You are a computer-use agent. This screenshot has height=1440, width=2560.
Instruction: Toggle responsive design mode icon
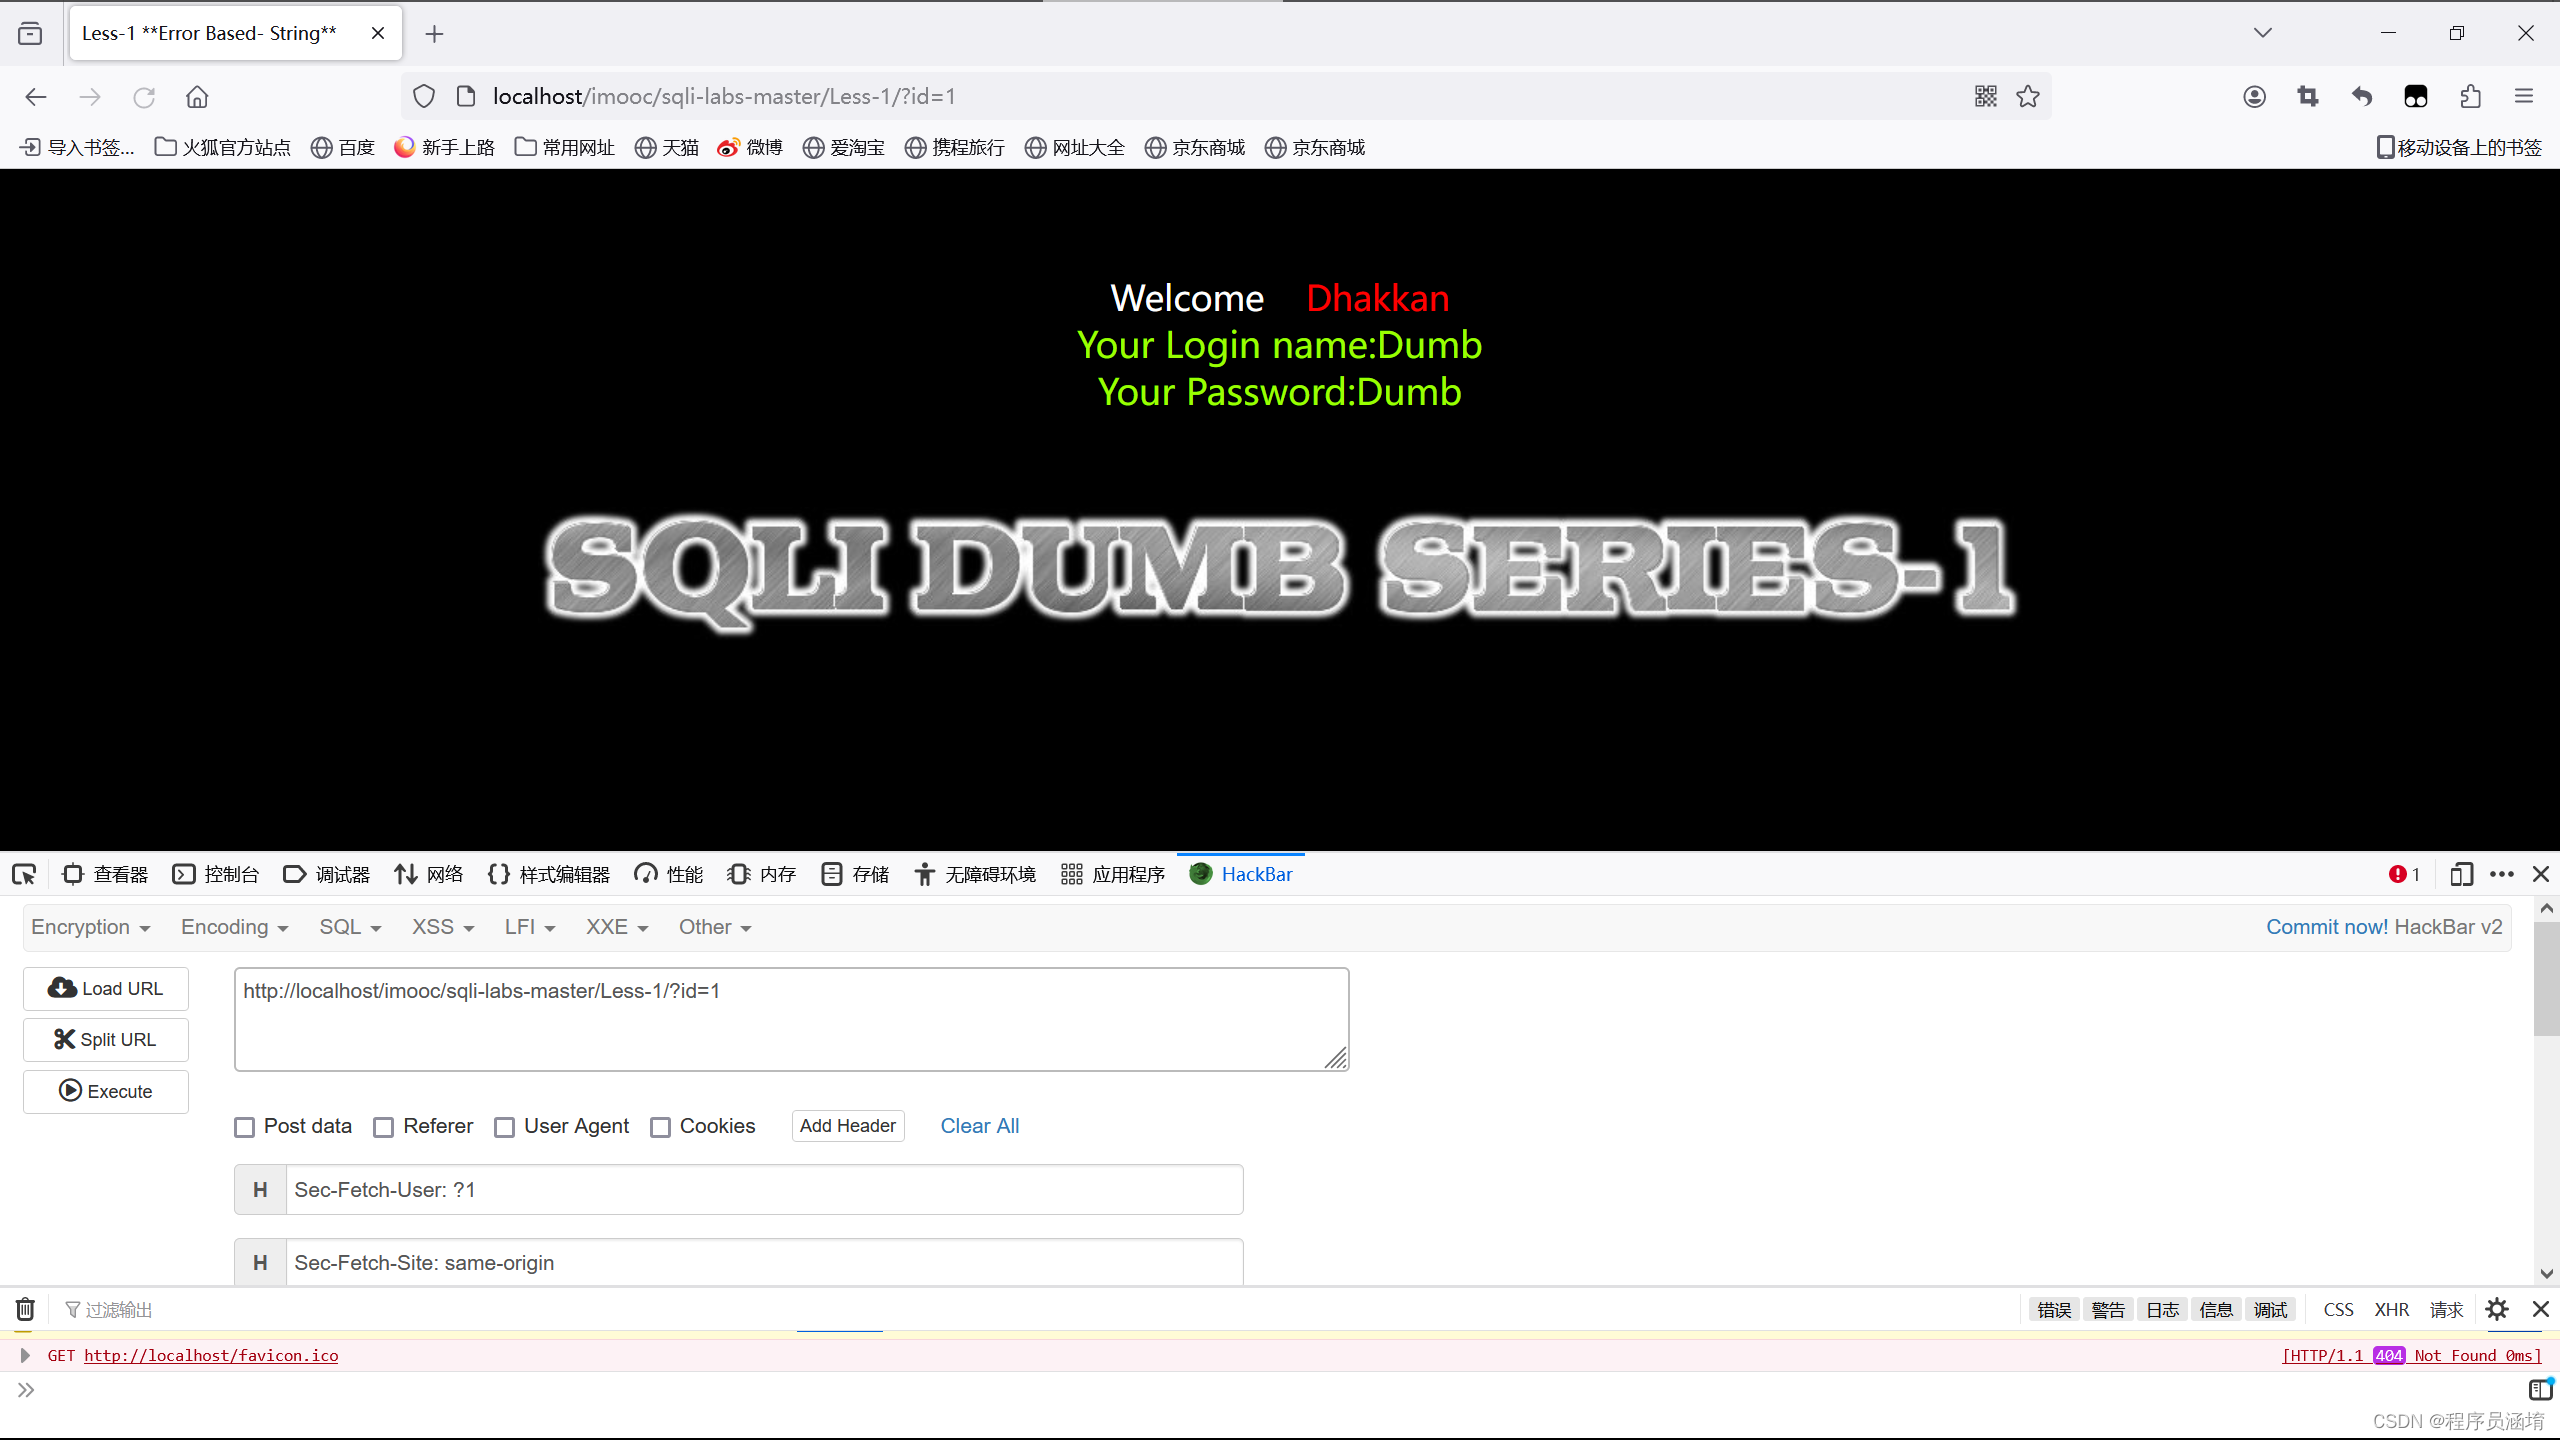(2461, 875)
